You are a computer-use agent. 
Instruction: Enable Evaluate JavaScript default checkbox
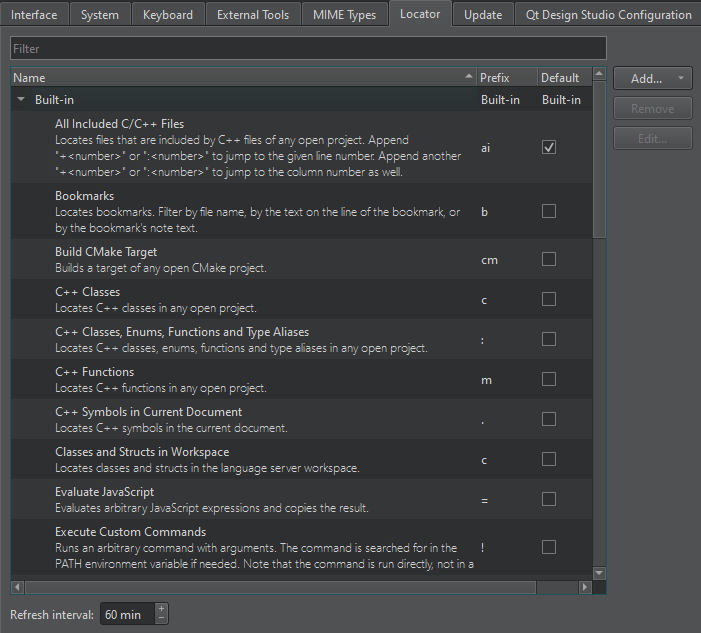[549, 499]
